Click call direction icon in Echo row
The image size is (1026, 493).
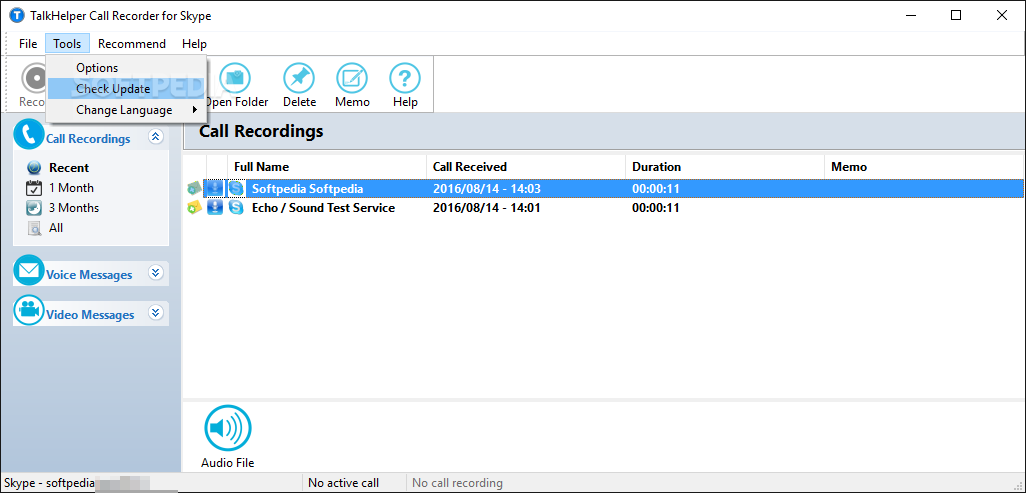click(194, 208)
